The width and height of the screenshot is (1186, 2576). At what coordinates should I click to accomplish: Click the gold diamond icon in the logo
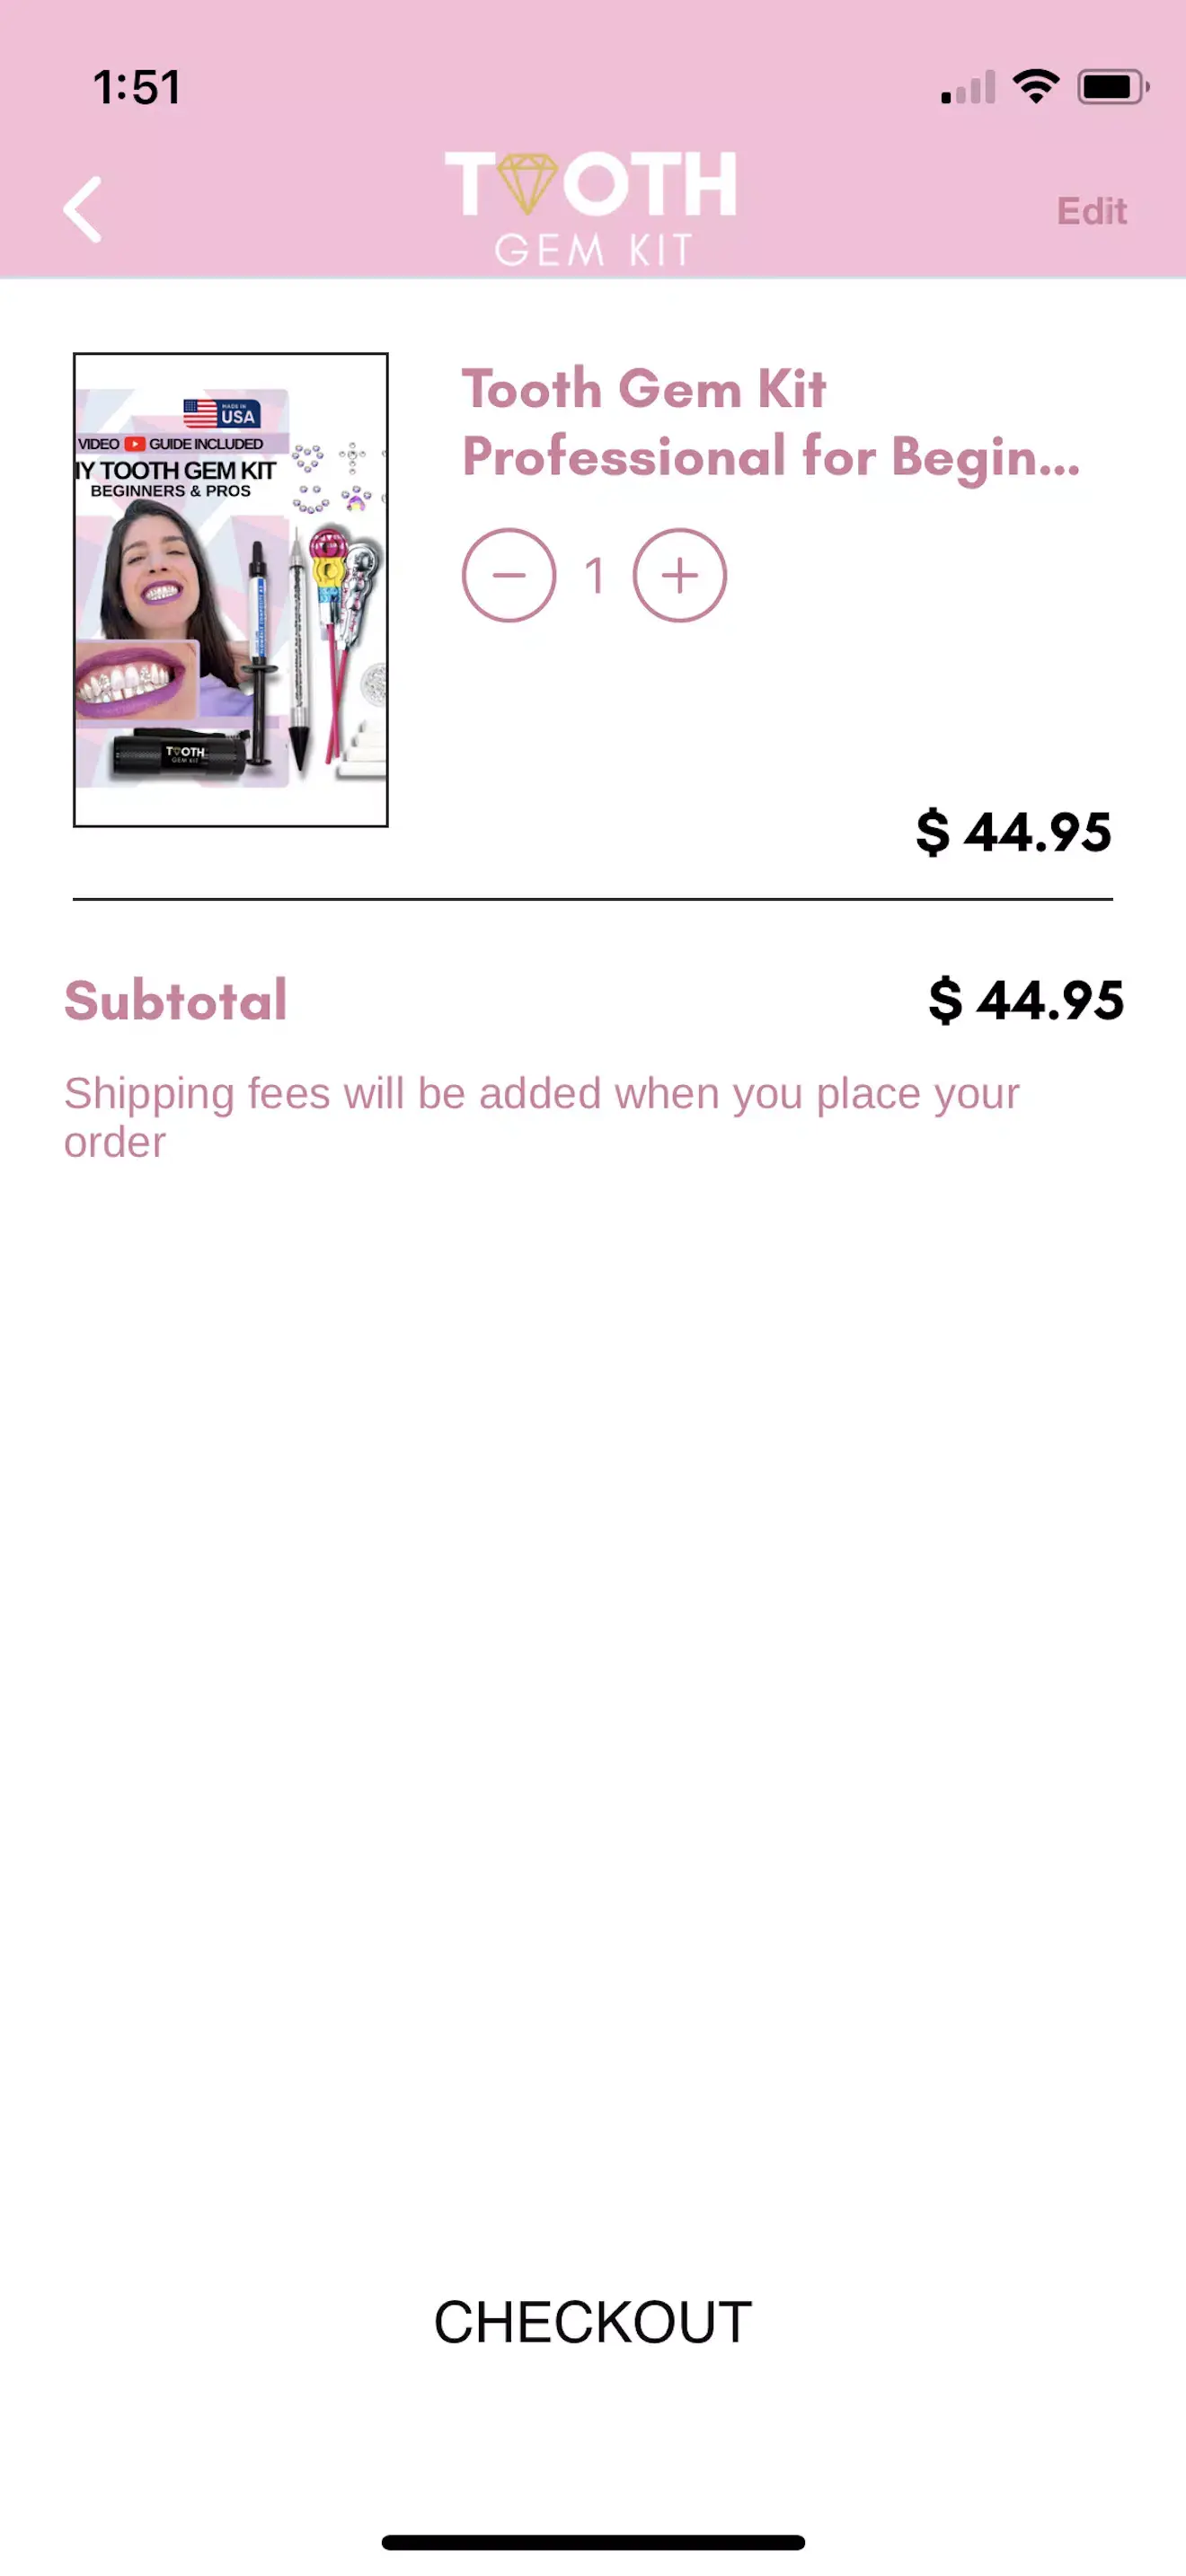tap(527, 183)
